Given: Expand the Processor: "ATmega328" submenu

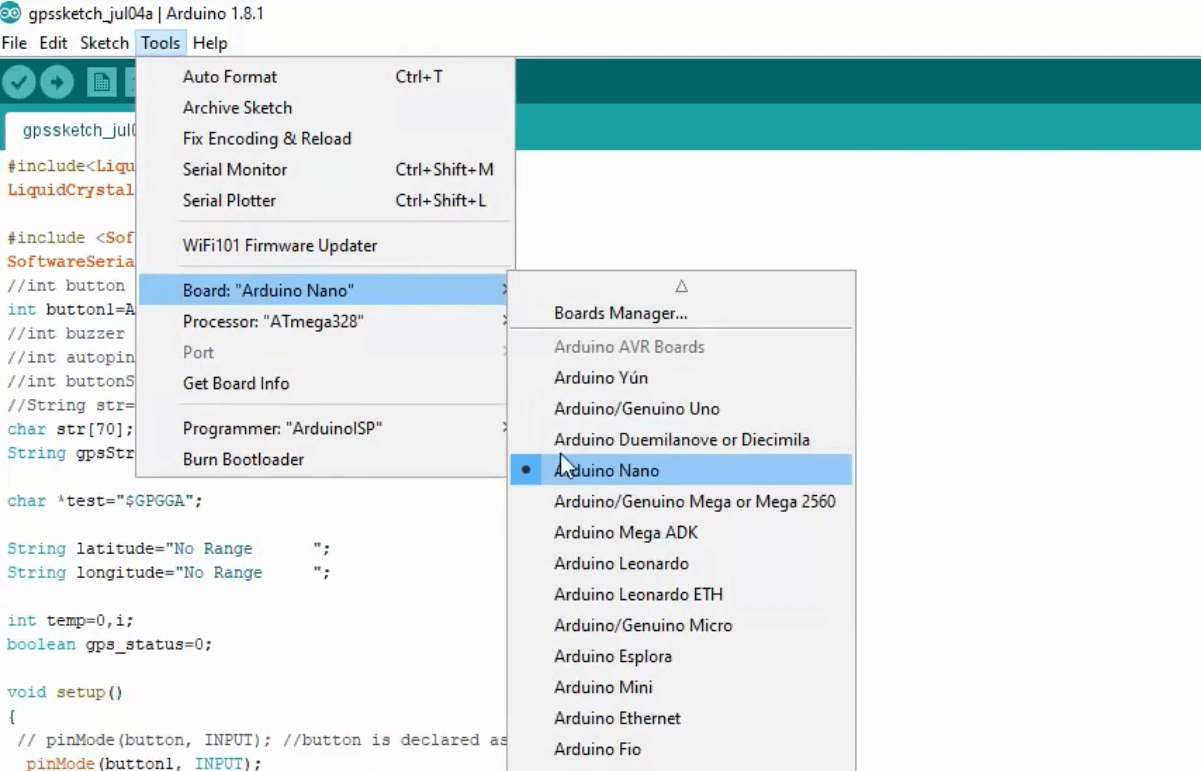Looking at the screenshot, I should tap(325, 321).
